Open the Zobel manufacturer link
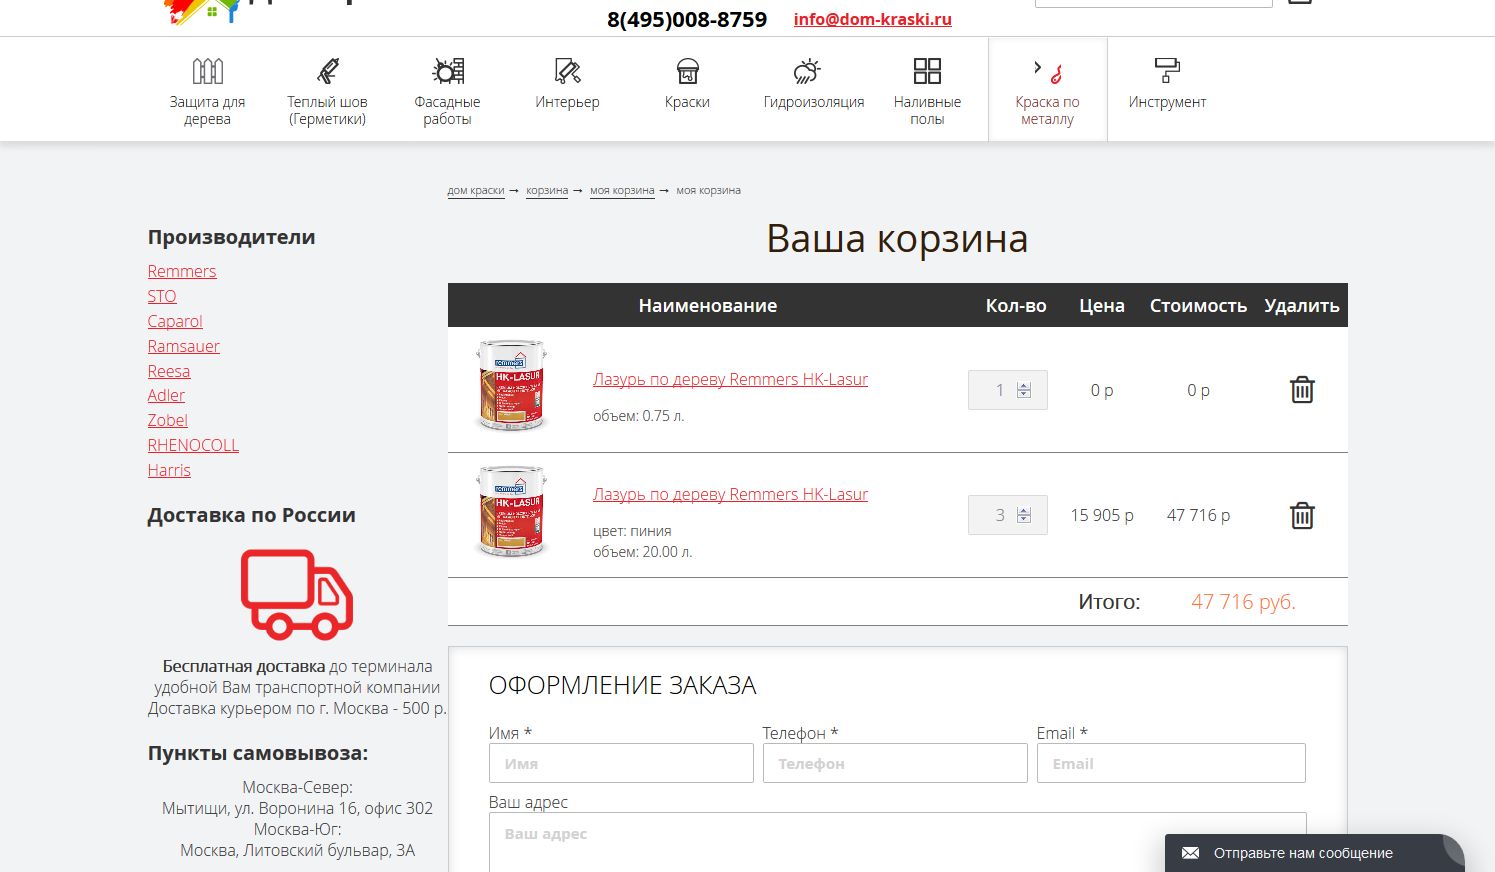Viewport: 1495px width, 872px height. coord(168,420)
